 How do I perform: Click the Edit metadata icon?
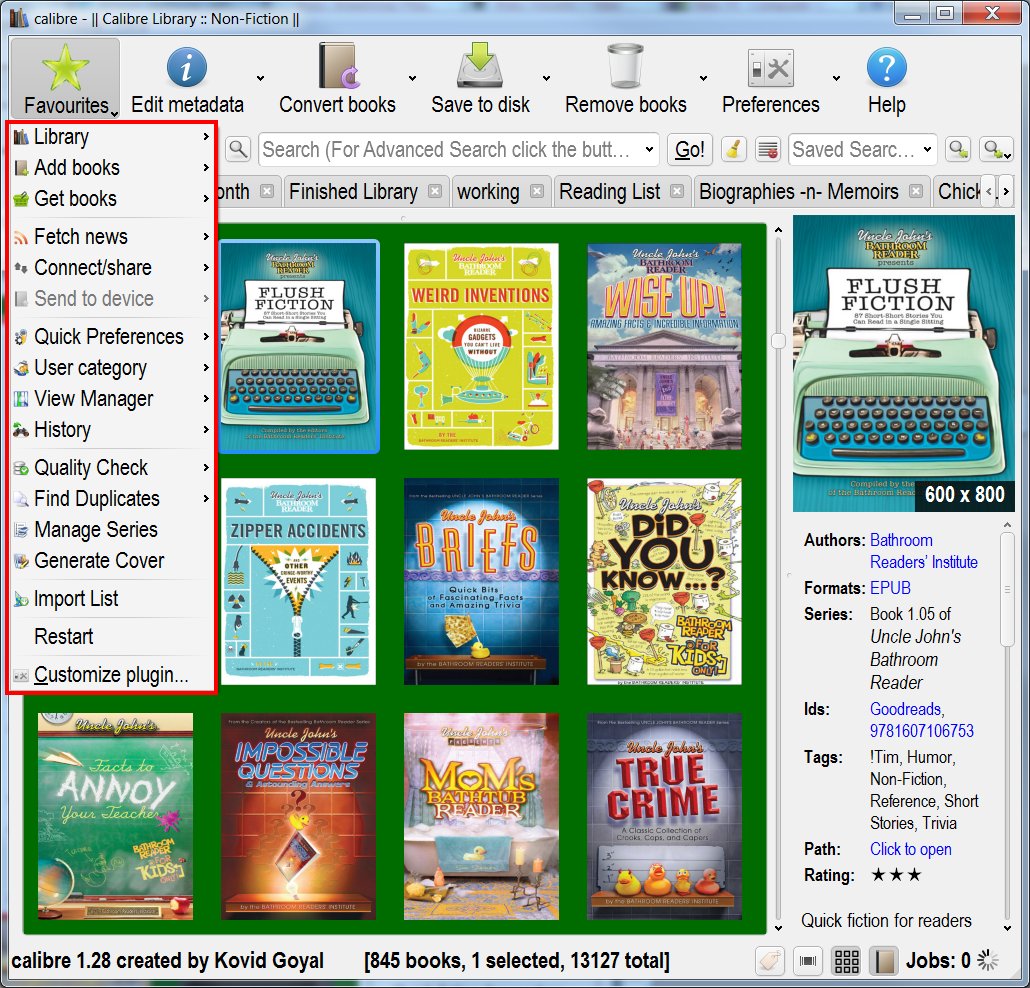click(x=187, y=68)
